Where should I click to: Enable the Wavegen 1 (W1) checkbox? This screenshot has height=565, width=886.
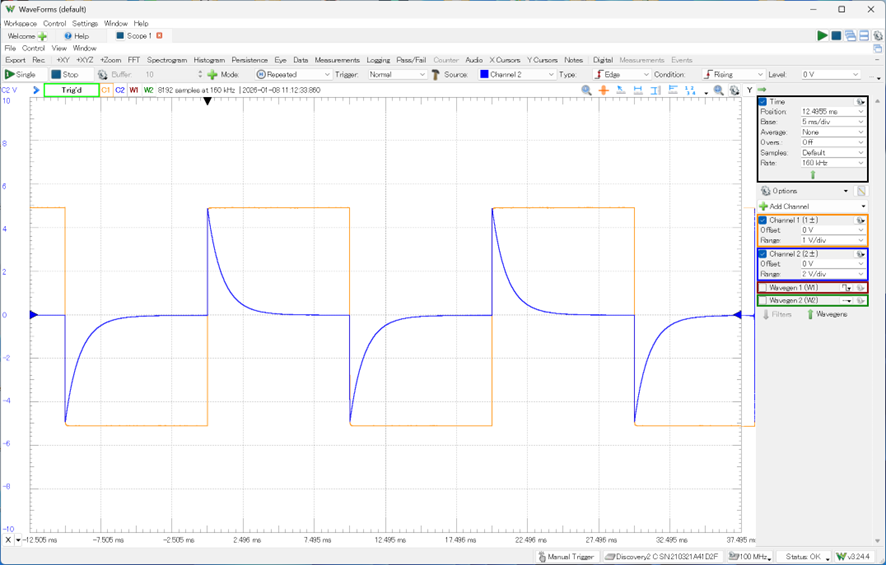click(x=763, y=288)
